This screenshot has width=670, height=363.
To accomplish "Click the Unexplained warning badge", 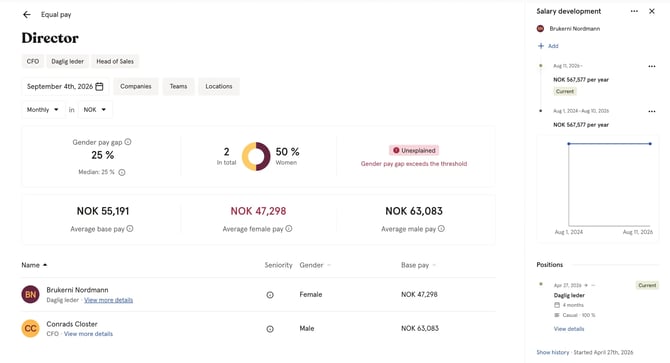I will [414, 150].
